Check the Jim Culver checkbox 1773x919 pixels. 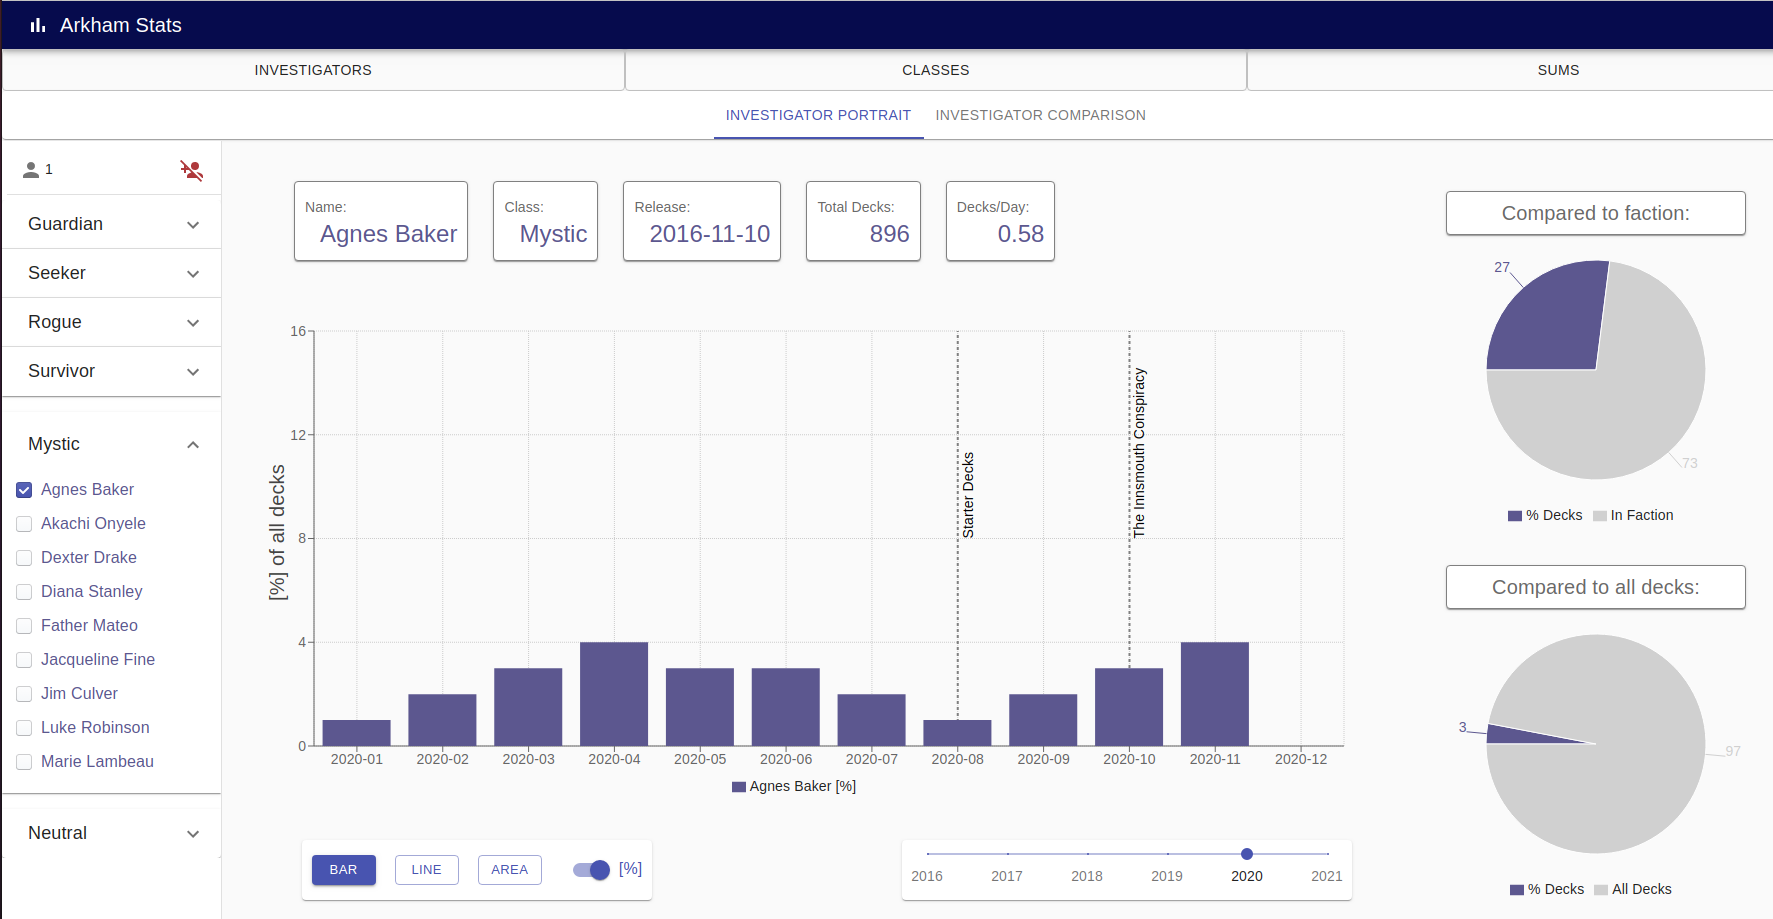tap(23, 693)
